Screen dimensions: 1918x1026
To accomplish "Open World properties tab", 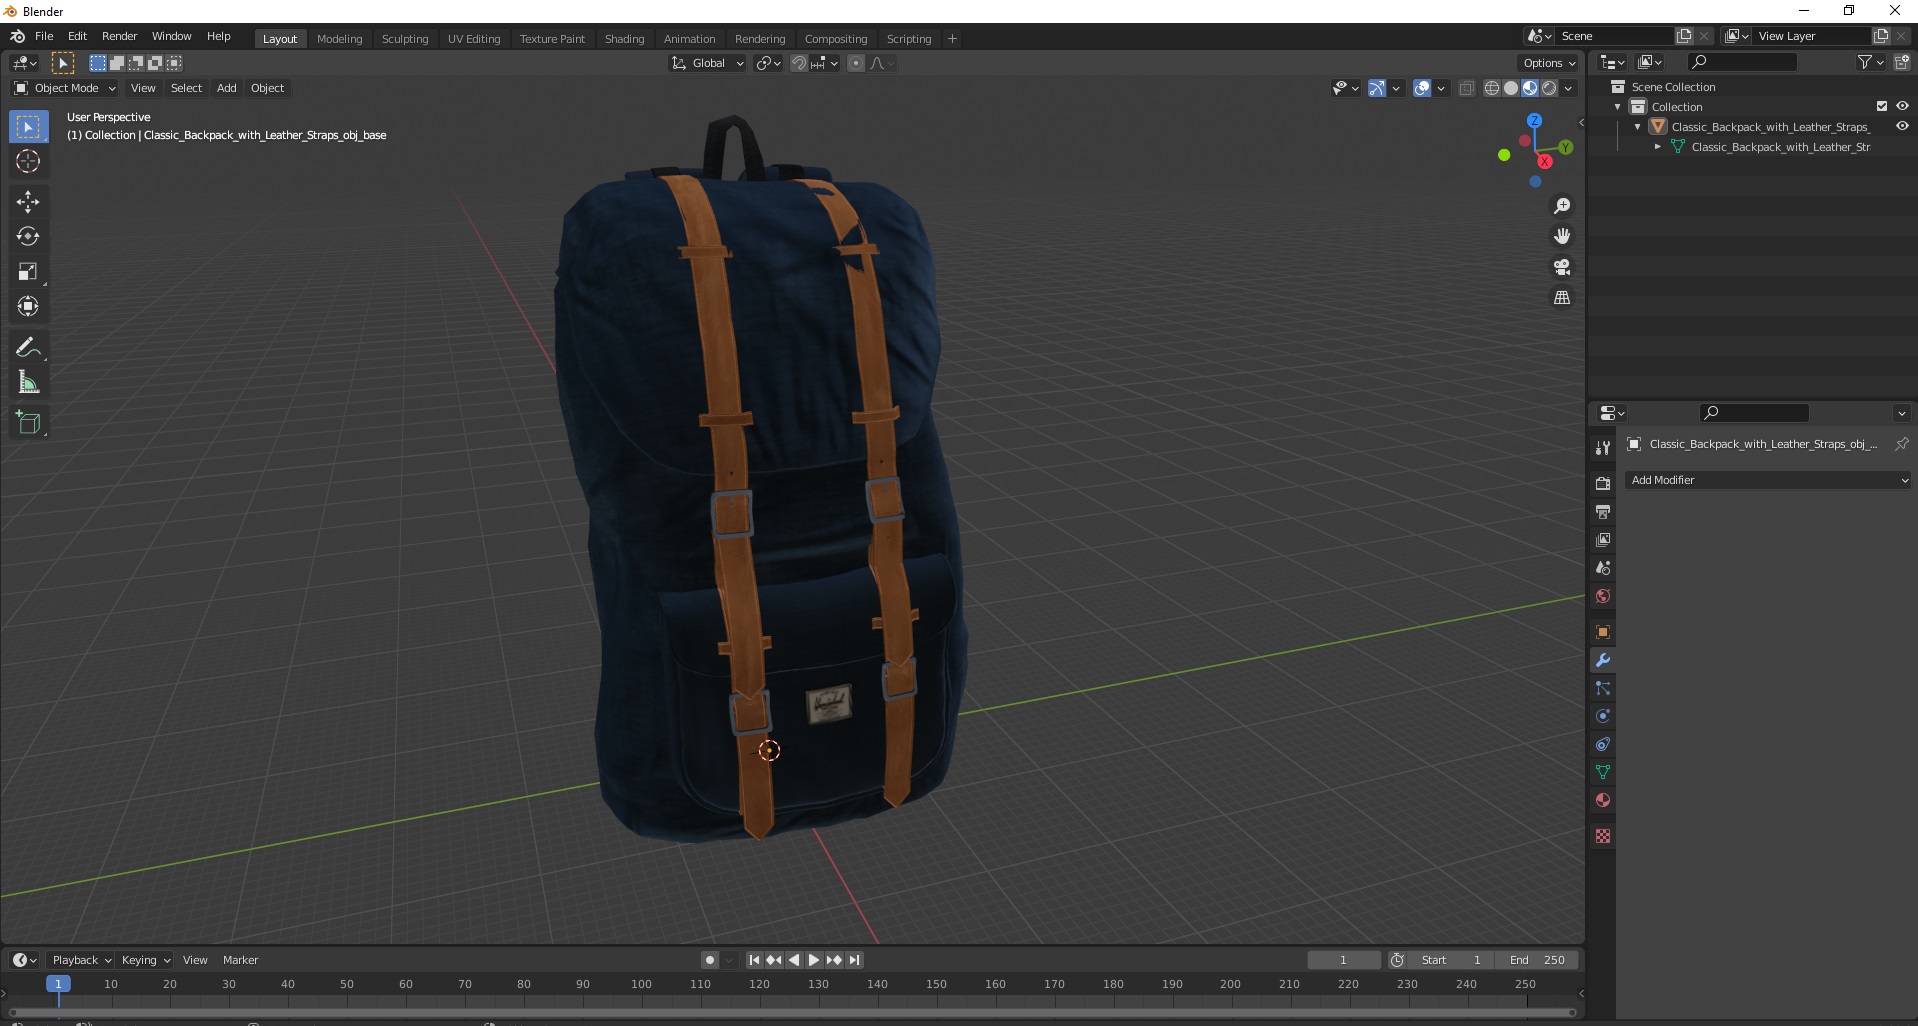I will pyautogui.click(x=1603, y=596).
